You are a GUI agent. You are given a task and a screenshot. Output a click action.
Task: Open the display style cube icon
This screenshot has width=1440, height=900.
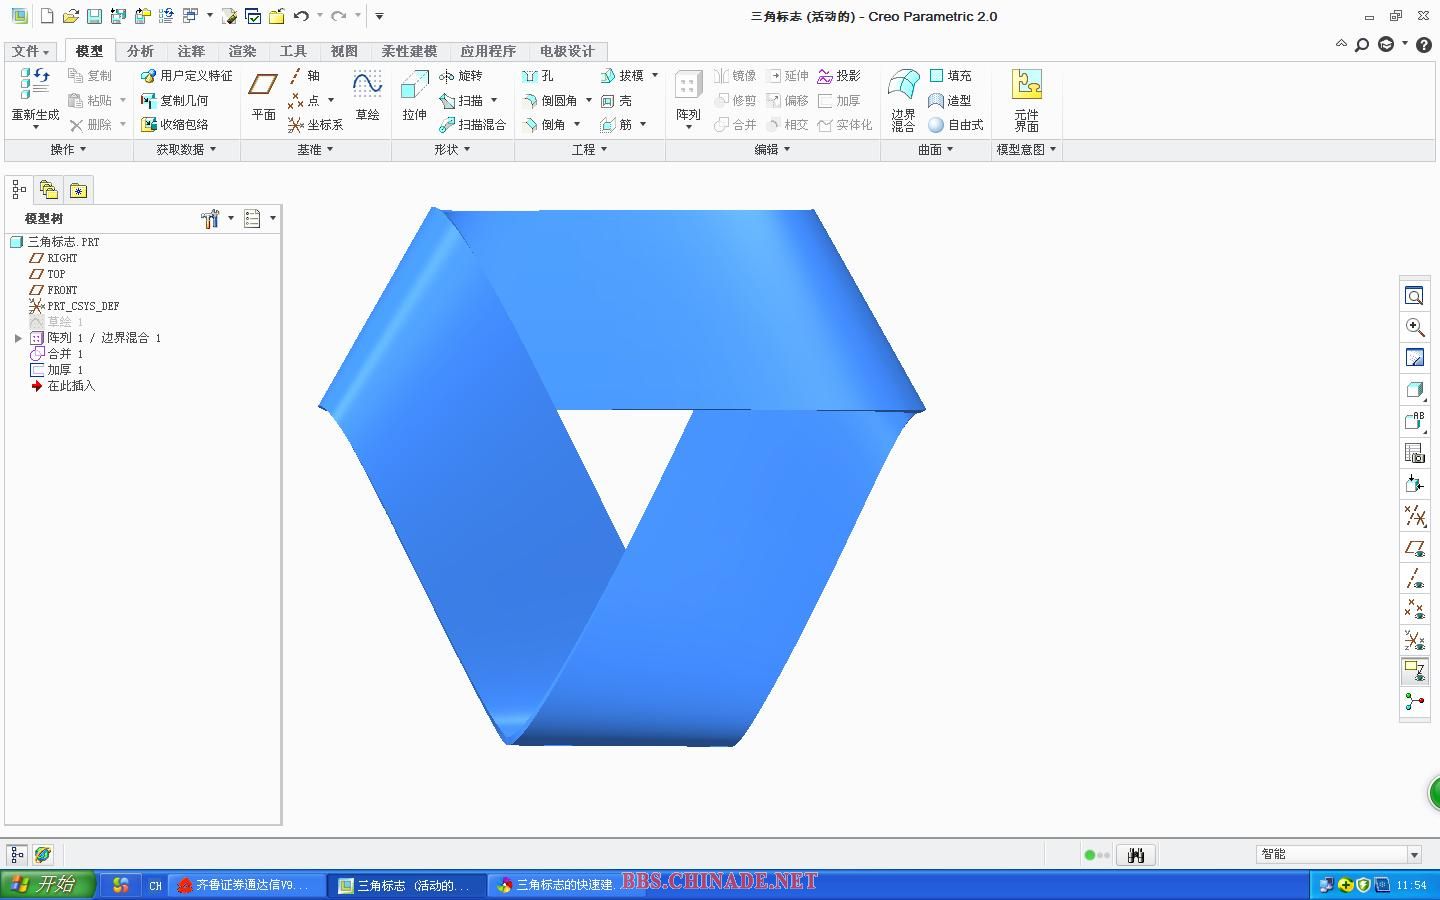pos(1414,390)
